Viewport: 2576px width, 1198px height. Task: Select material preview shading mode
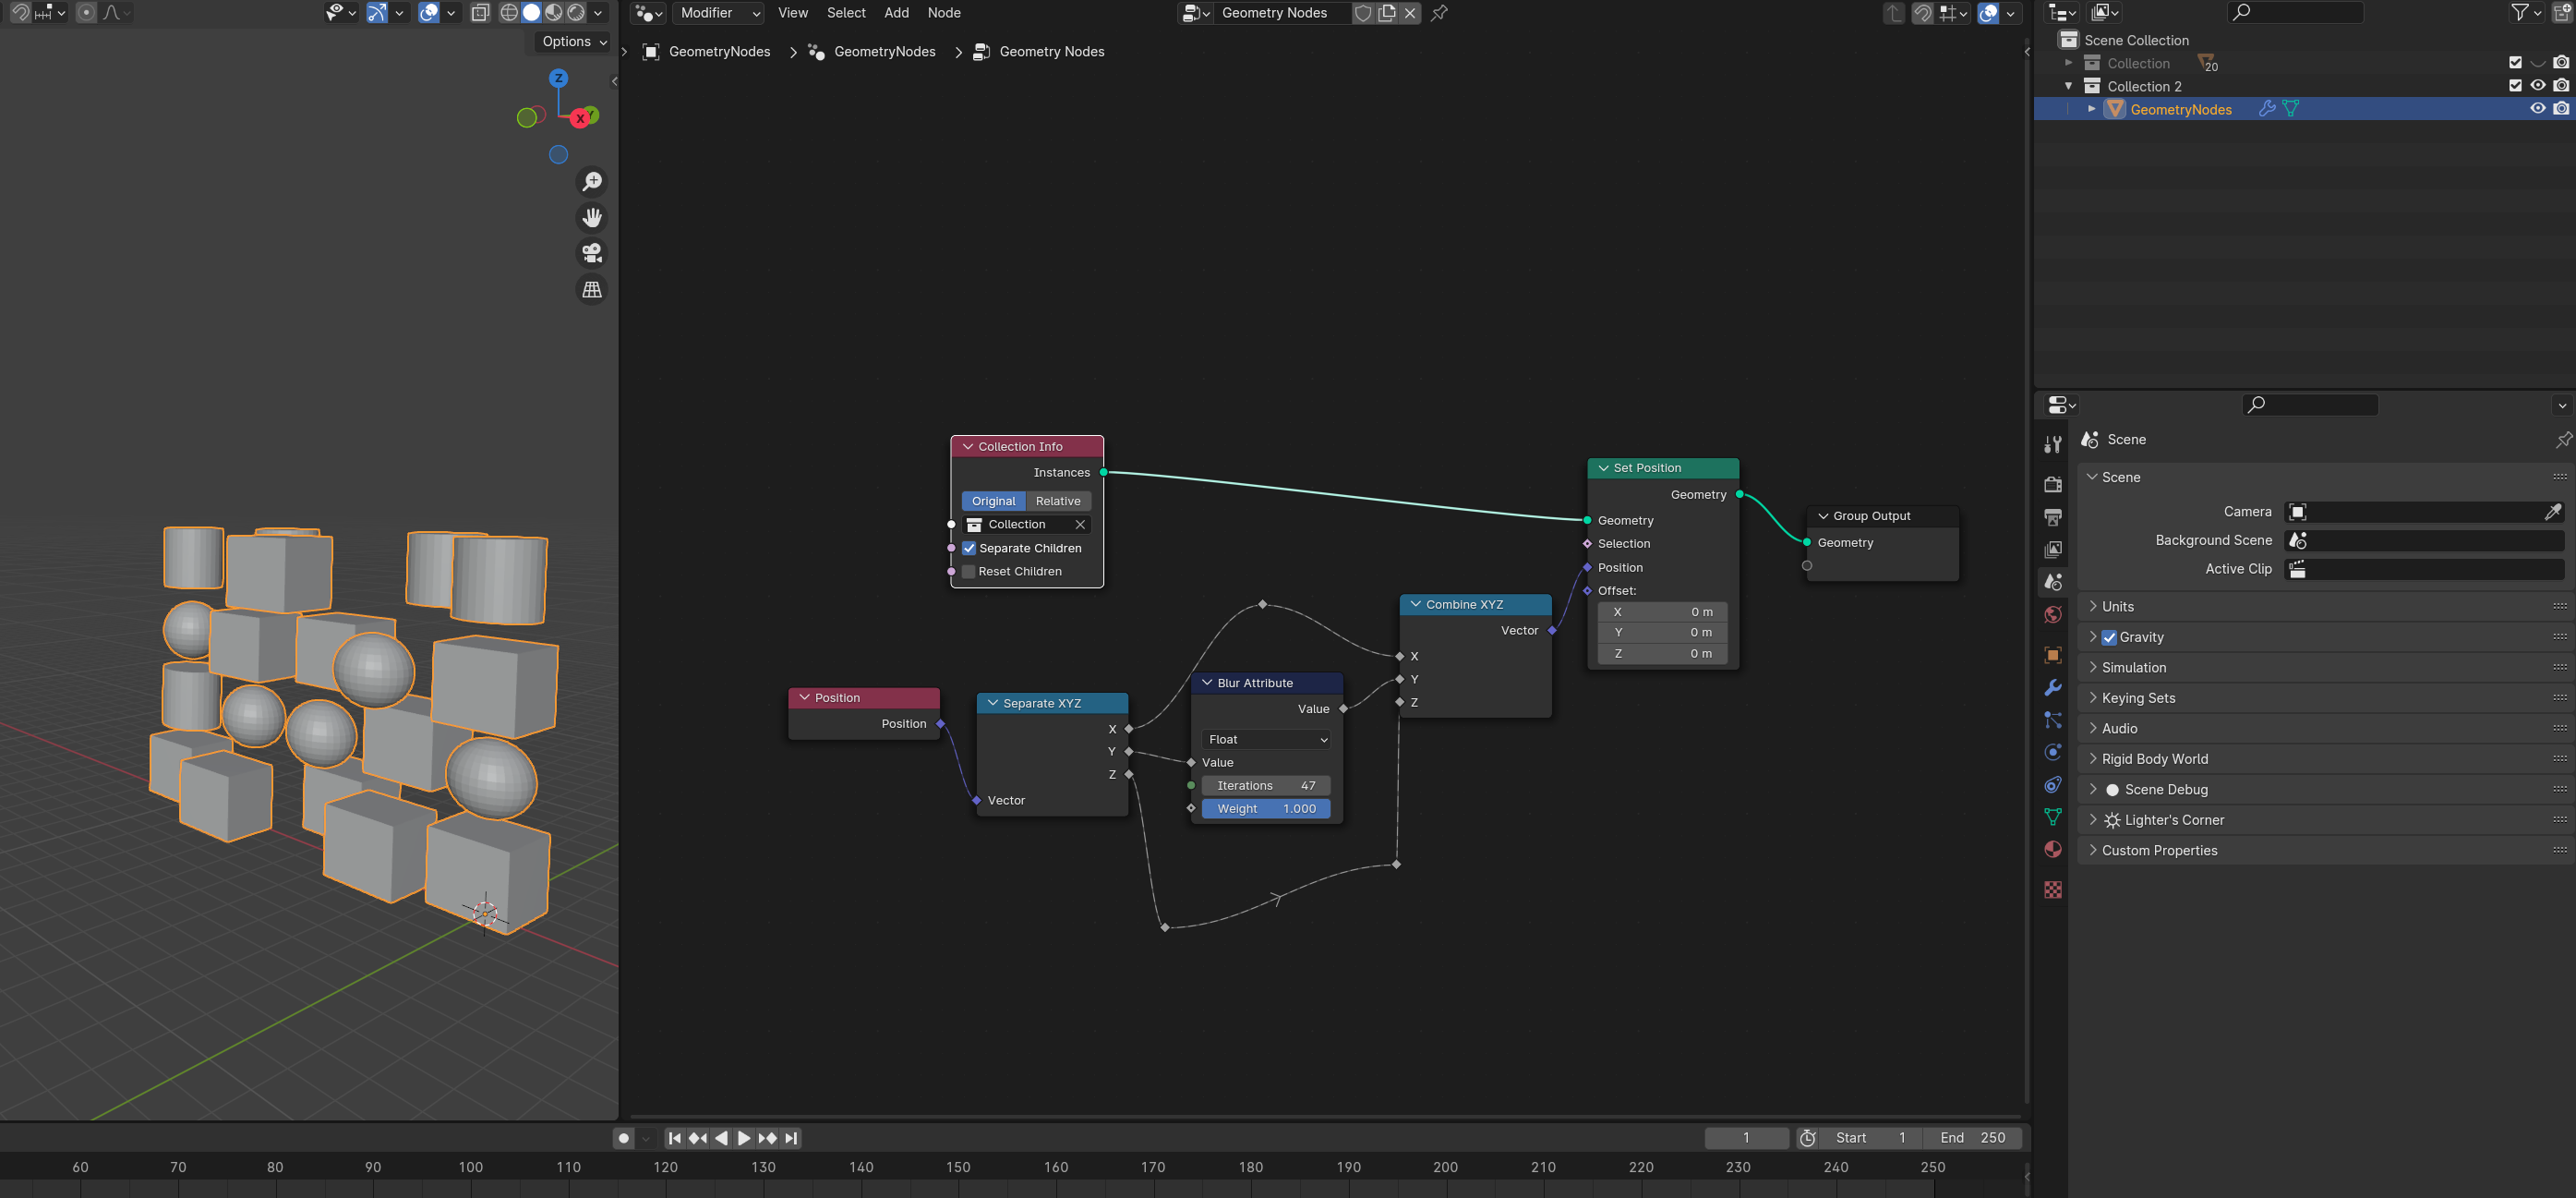click(x=553, y=13)
